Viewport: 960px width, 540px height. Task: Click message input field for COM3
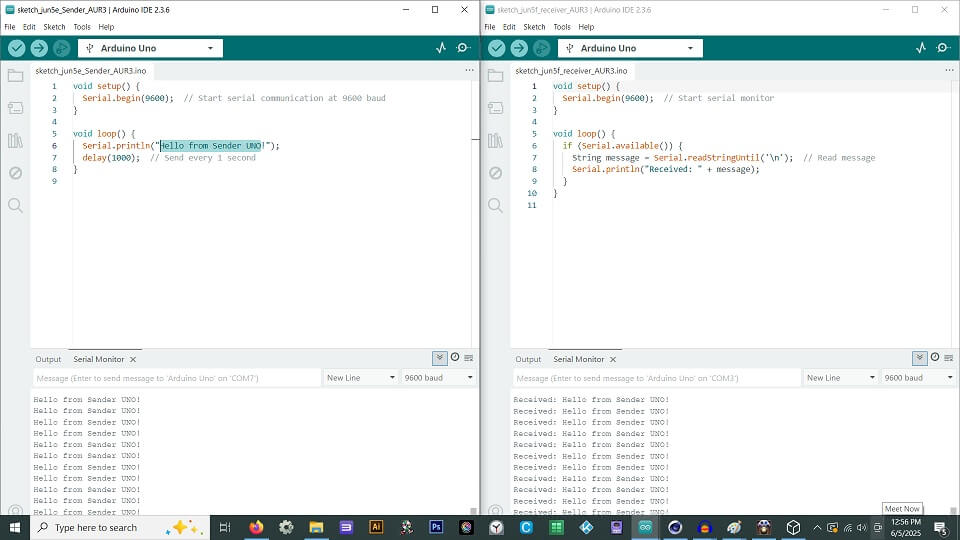657,378
